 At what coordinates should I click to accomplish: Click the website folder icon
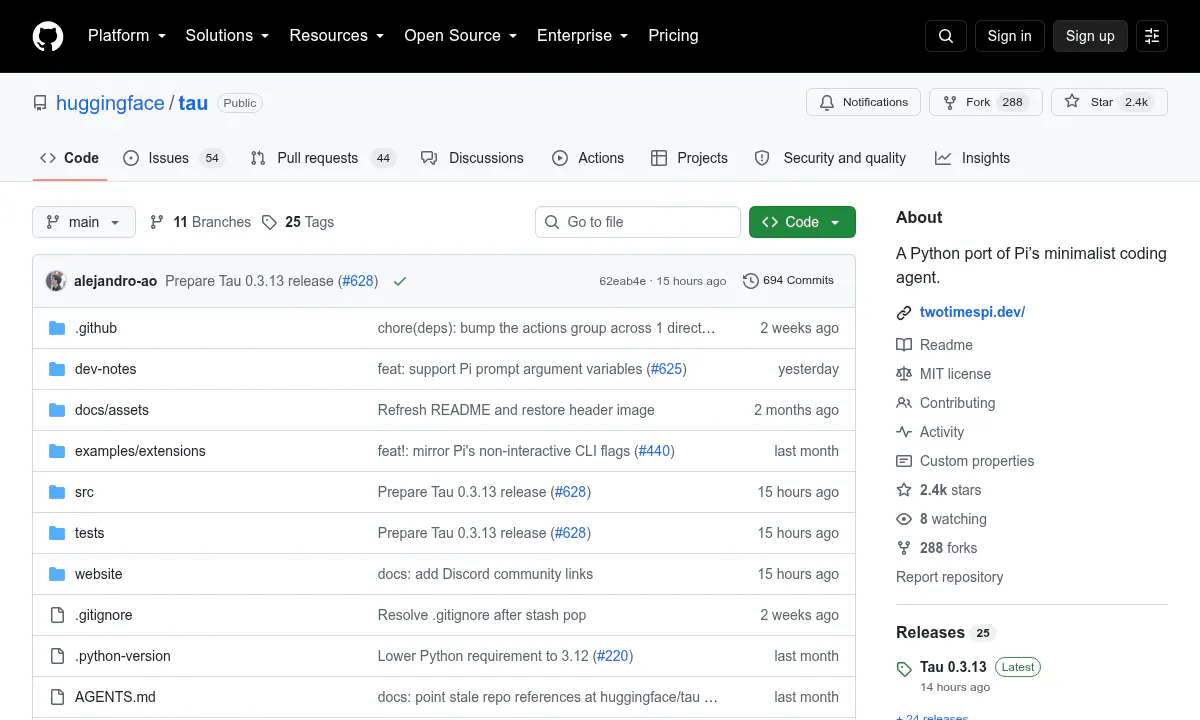(x=57, y=574)
